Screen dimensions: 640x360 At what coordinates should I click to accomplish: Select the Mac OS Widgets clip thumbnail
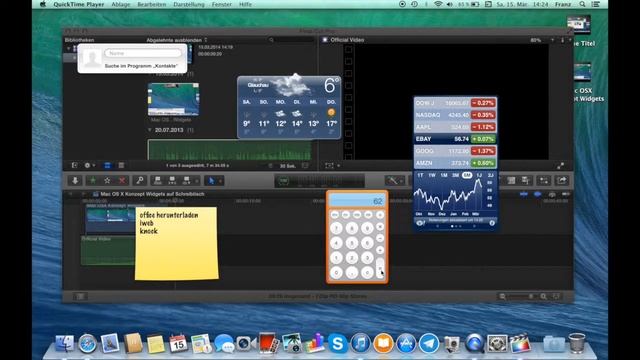tap(173, 99)
